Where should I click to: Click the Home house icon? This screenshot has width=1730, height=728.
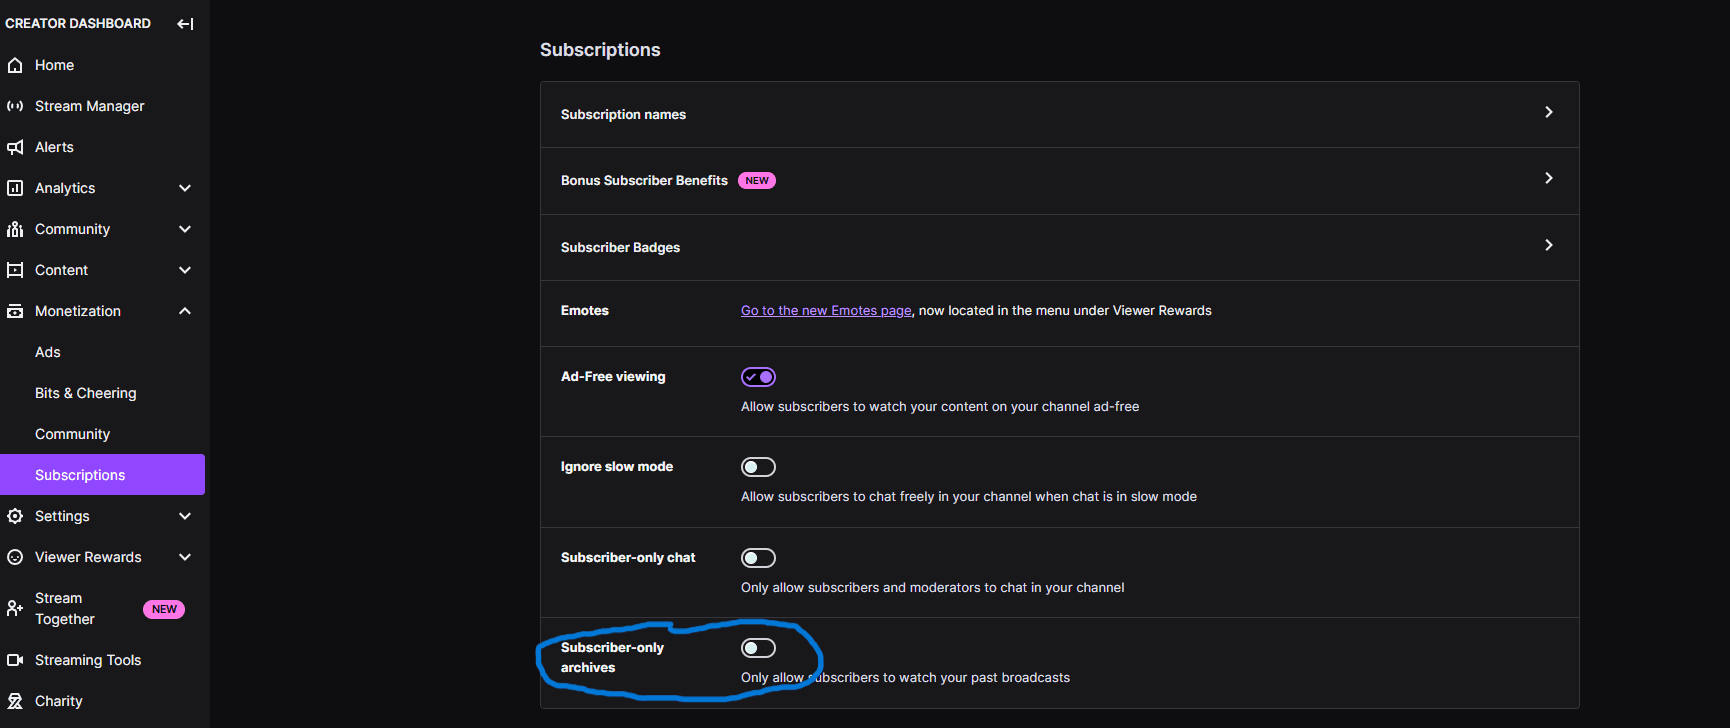[x=15, y=65]
